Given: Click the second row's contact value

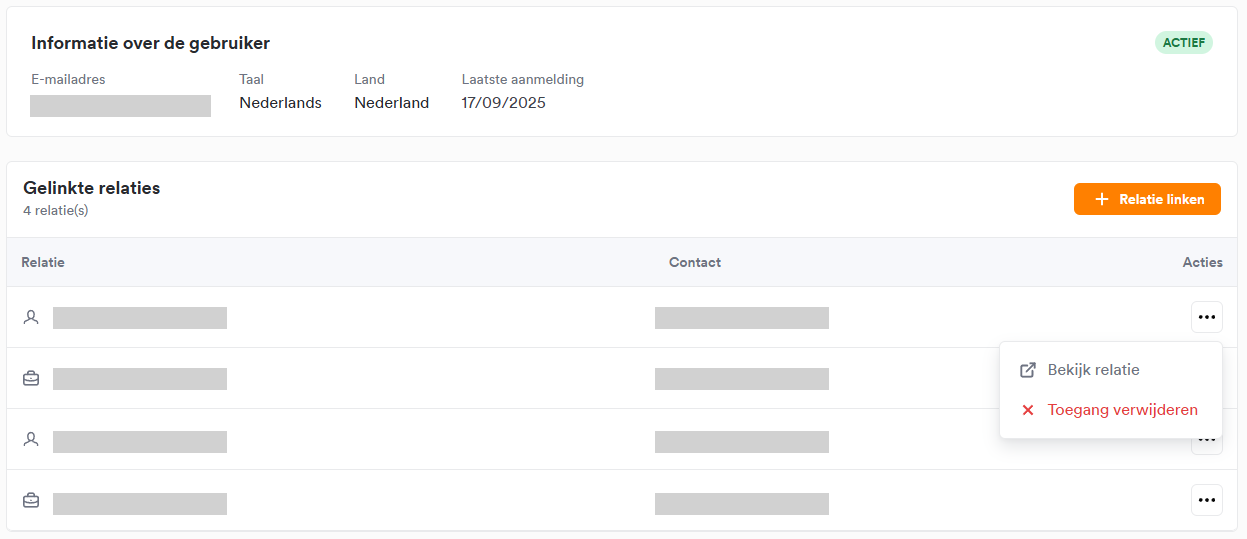Looking at the screenshot, I should (741, 379).
